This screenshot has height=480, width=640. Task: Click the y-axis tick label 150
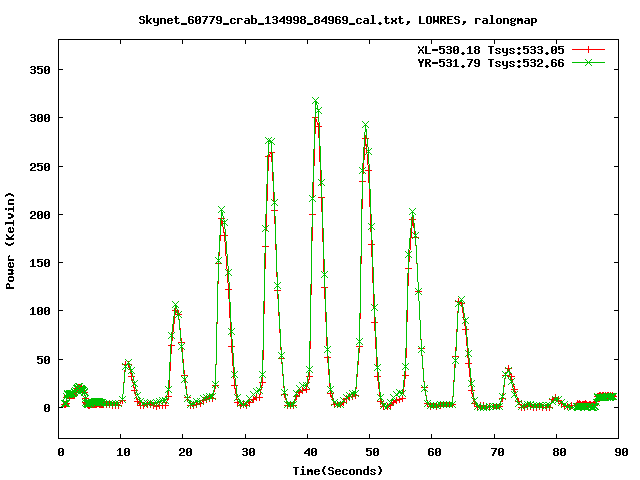(x=40, y=263)
